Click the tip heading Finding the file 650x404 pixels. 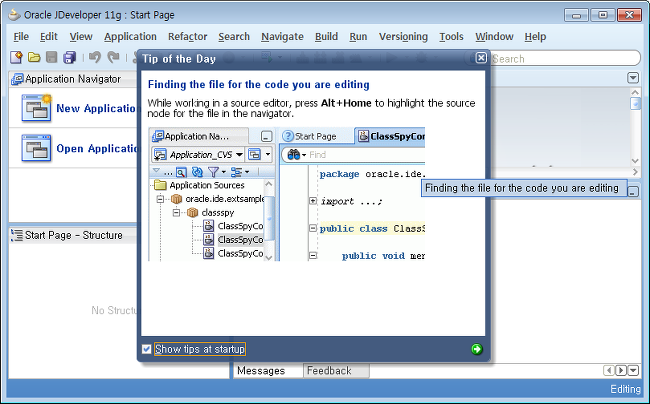pyautogui.click(x=259, y=85)
